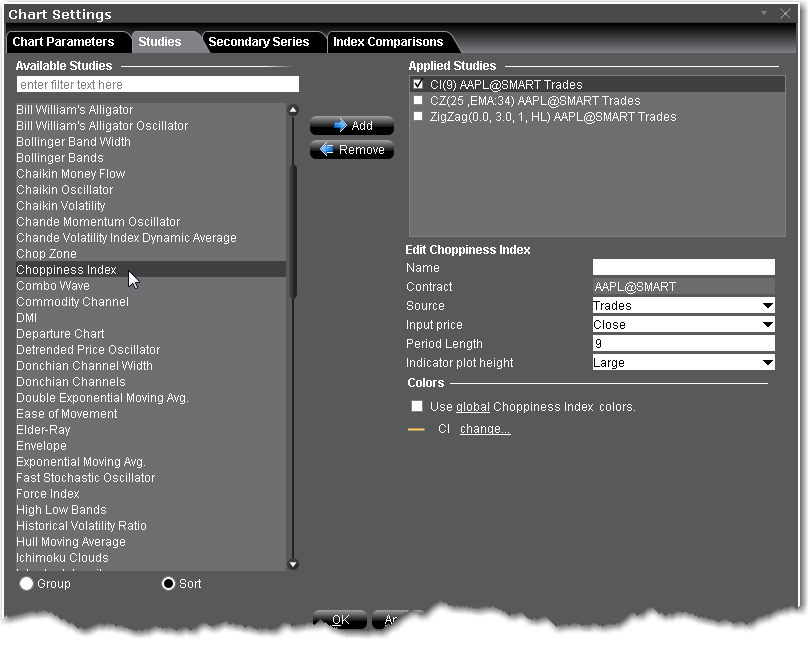The height and width of the screenshot is (646, 808).
Task: Open the Source dropdown
Action: (x=683, y=306)
